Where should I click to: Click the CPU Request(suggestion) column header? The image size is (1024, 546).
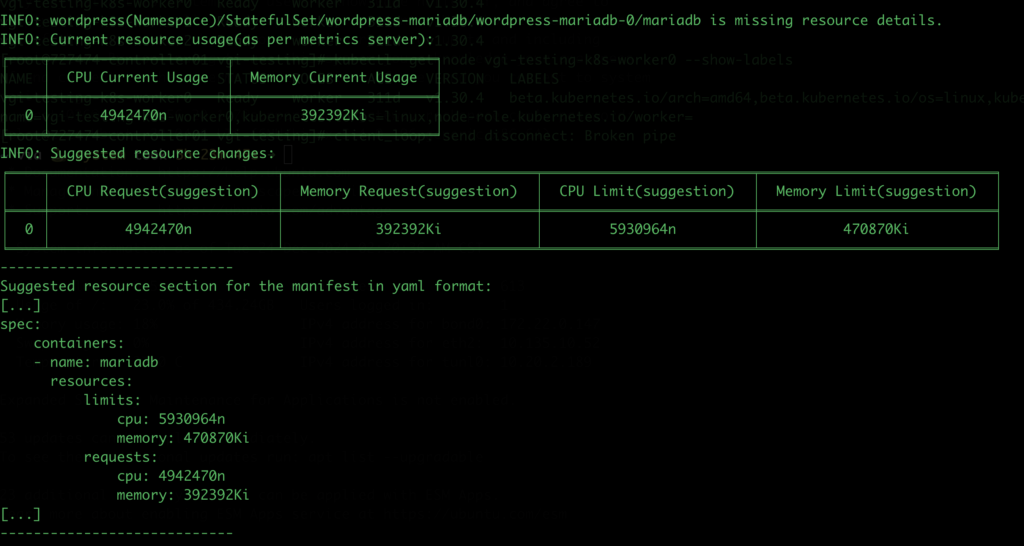pyautogui.click(x=163, y=191)
